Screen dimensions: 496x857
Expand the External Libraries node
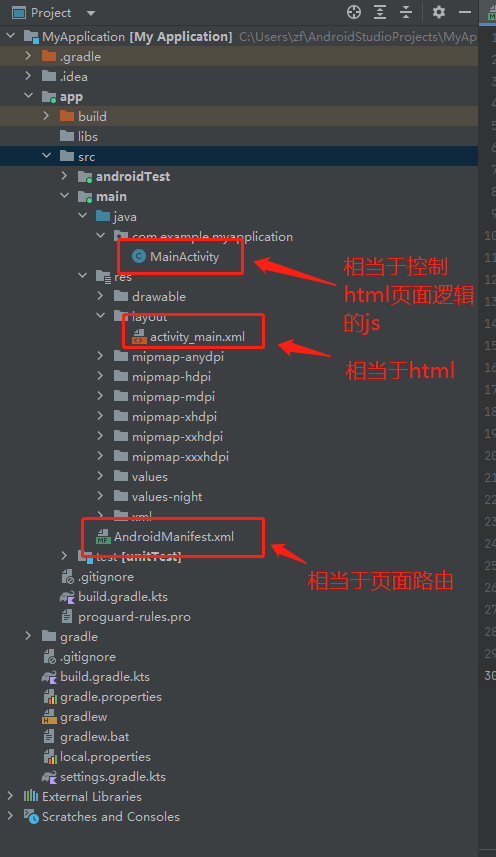click(10, 796)
